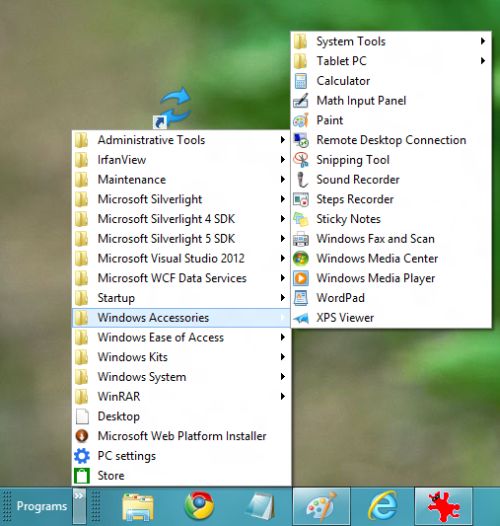The image size is (500, 526).
Task: Click the Microsoft Silverlight 4 SDK text
Action: tap(166, 219)
